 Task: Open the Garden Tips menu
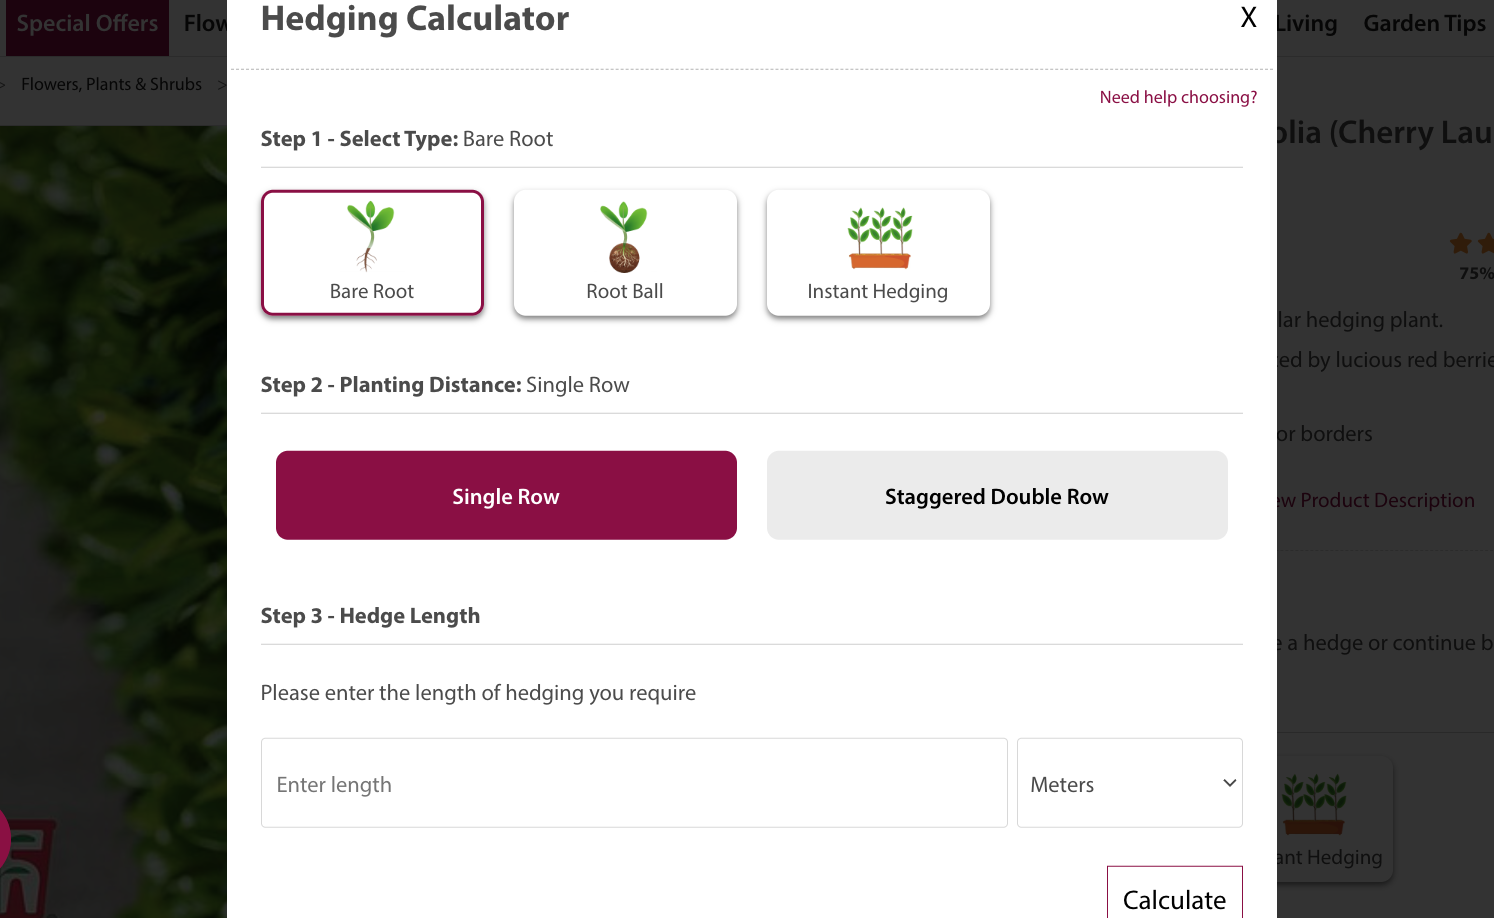point(1424,22)
